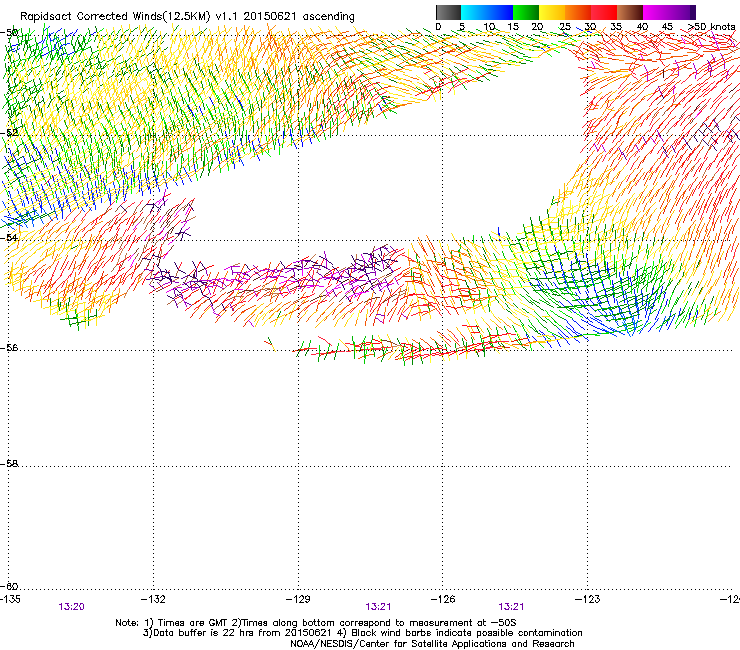Viewport: 740px width, 650px height.
Task: Click the "20" legend scale label
Action: tap(537, 26)
